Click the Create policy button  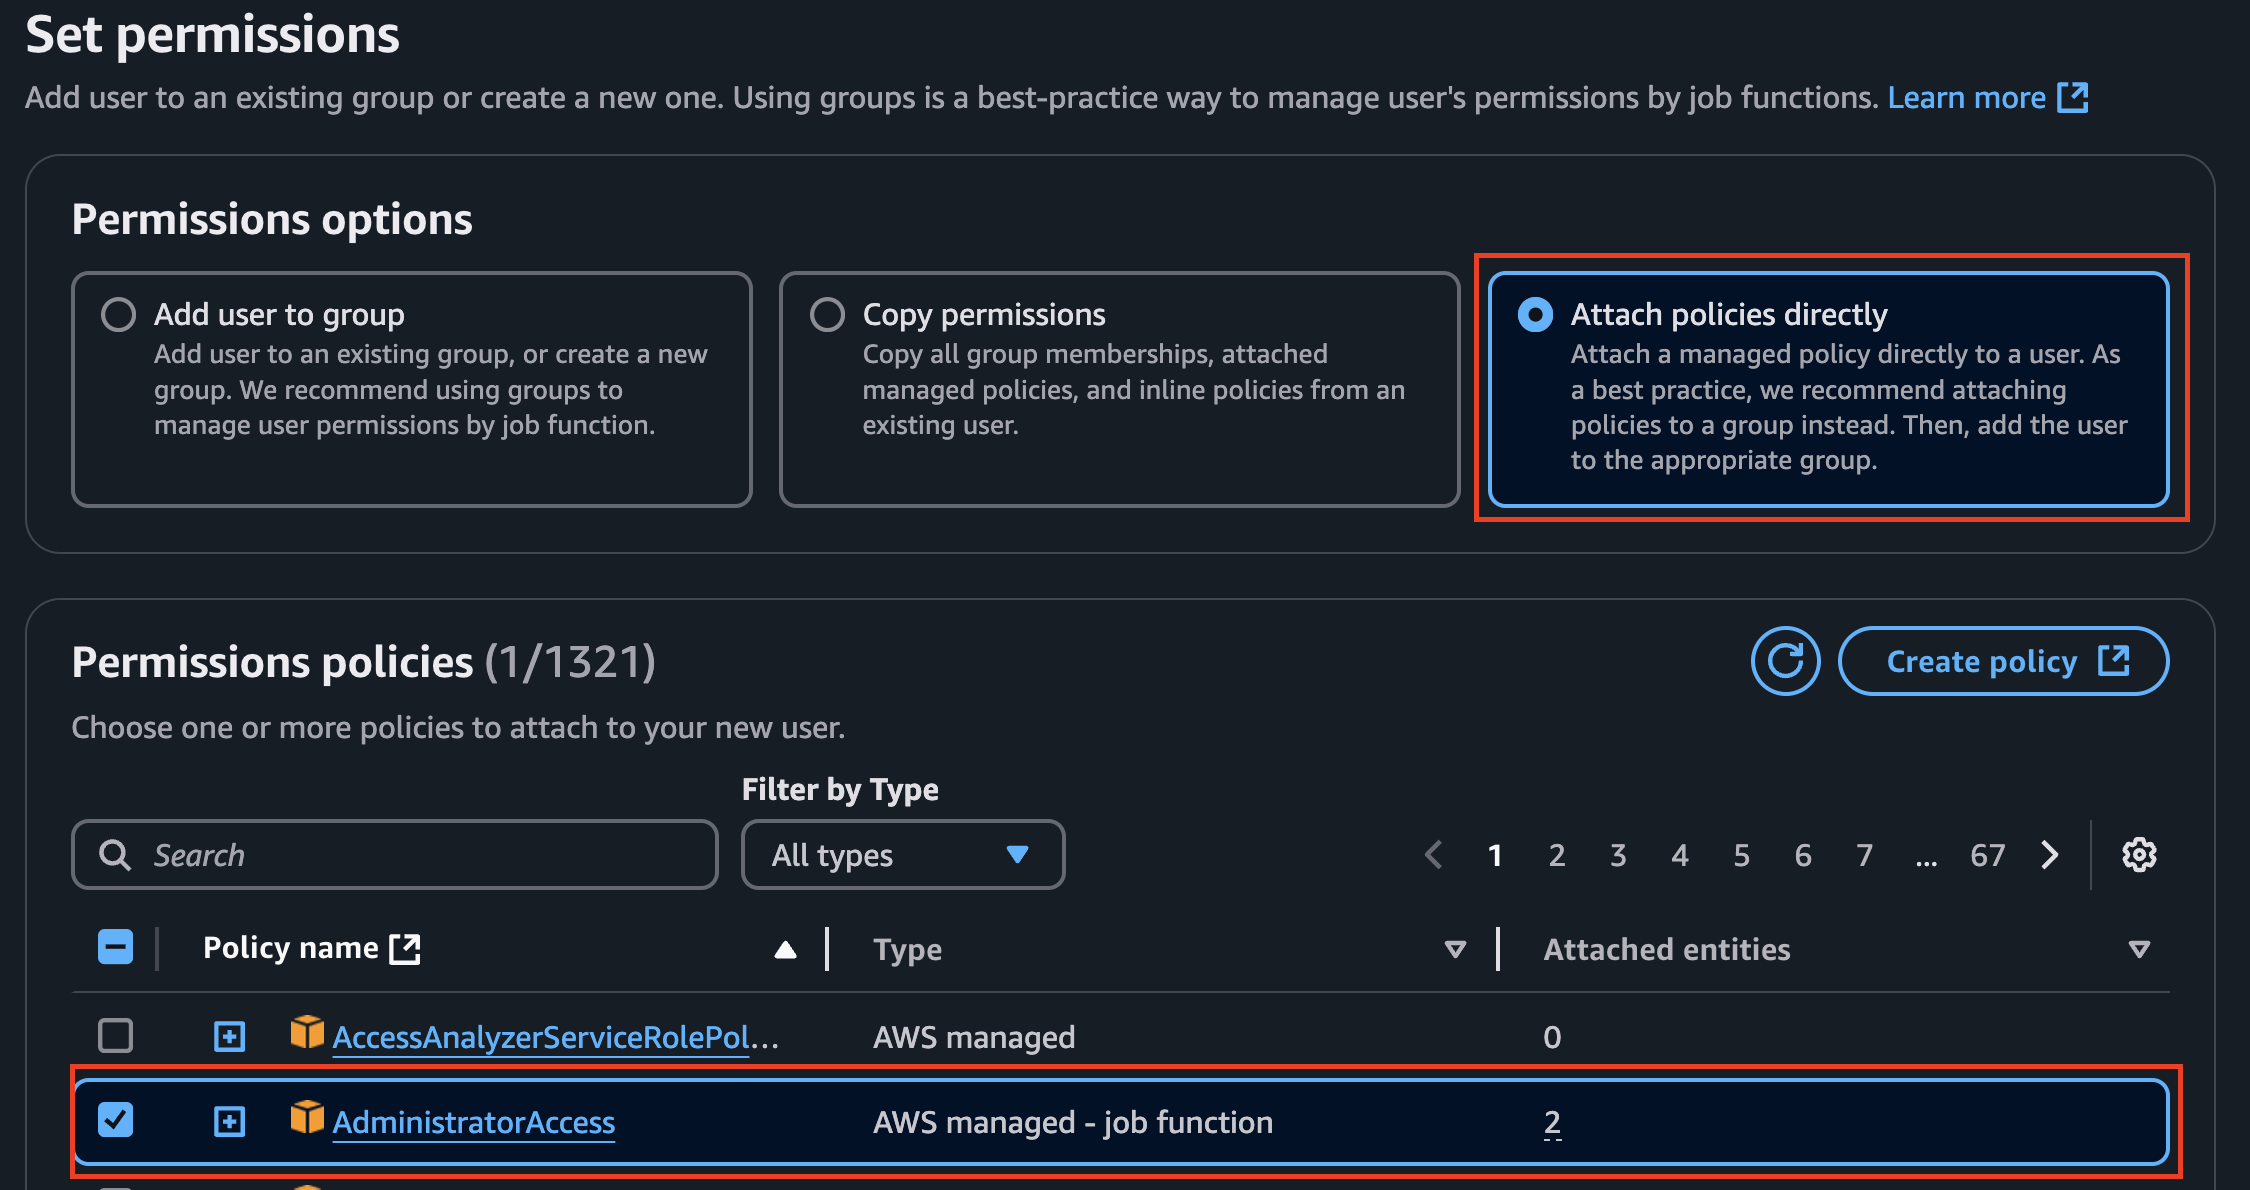(2004, 661)
